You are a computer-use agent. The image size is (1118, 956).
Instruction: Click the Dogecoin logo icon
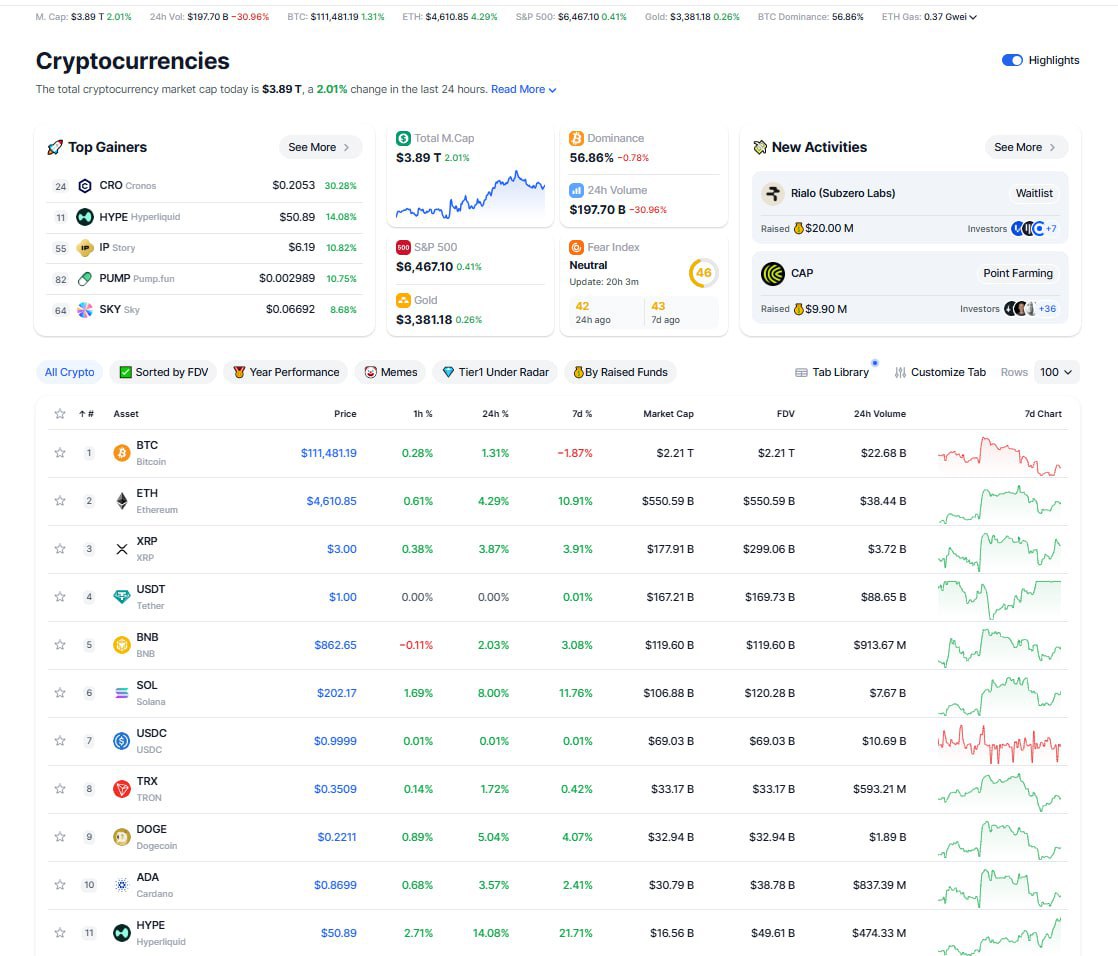pyautogui.click(x=122, y=837)
